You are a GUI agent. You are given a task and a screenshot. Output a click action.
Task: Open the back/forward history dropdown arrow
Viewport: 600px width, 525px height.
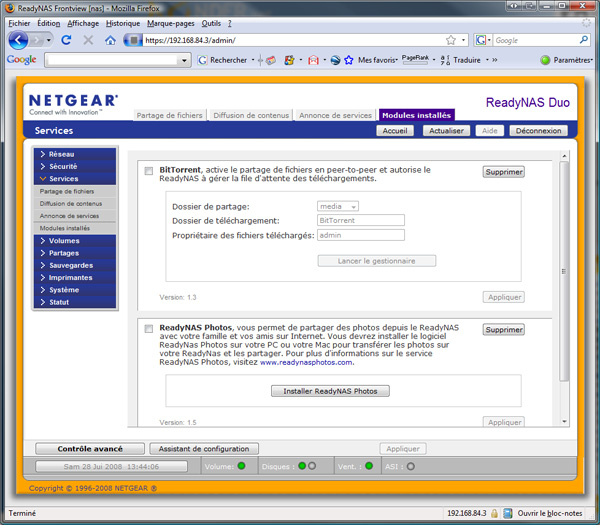pyautogui.click(x=49, y=40)
